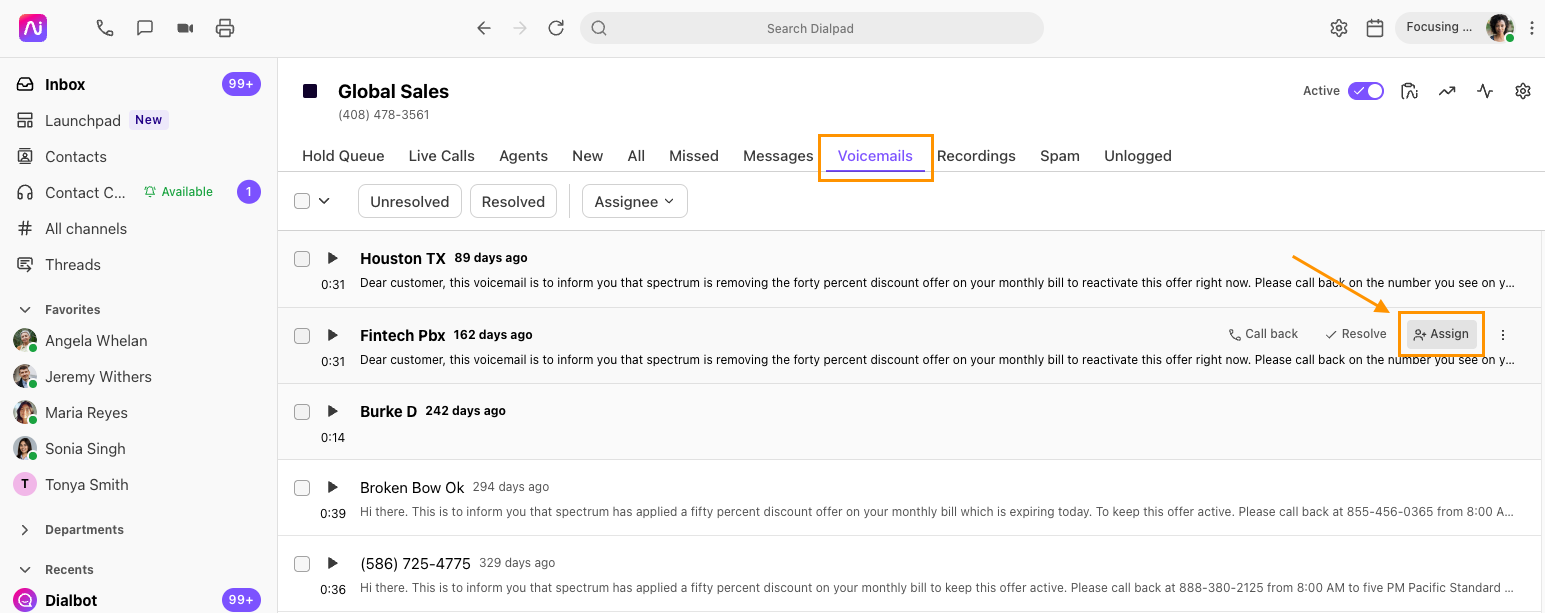This screenshot has height=613, width=1545.
Task: Select the Fintech Pbx voicemail checkbox
Action: [x=302, y=336]
